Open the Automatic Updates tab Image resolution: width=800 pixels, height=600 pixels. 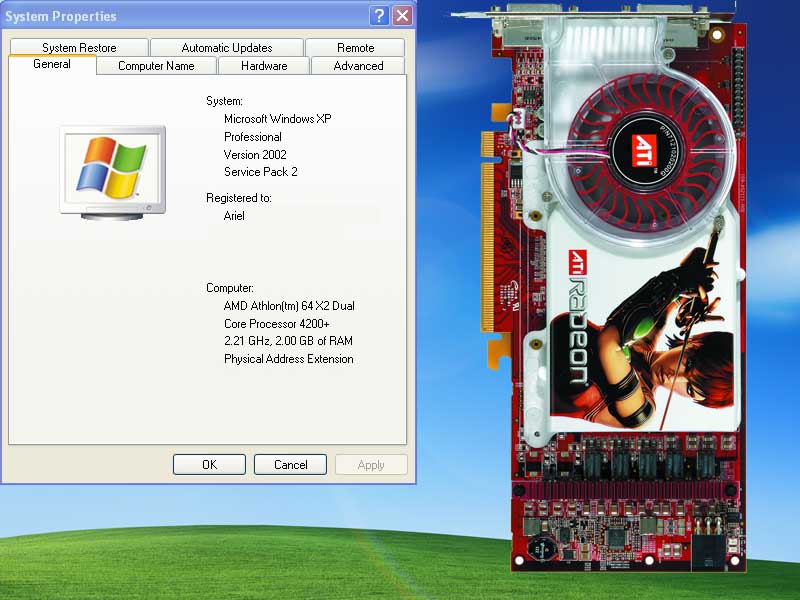coord(227,47)
